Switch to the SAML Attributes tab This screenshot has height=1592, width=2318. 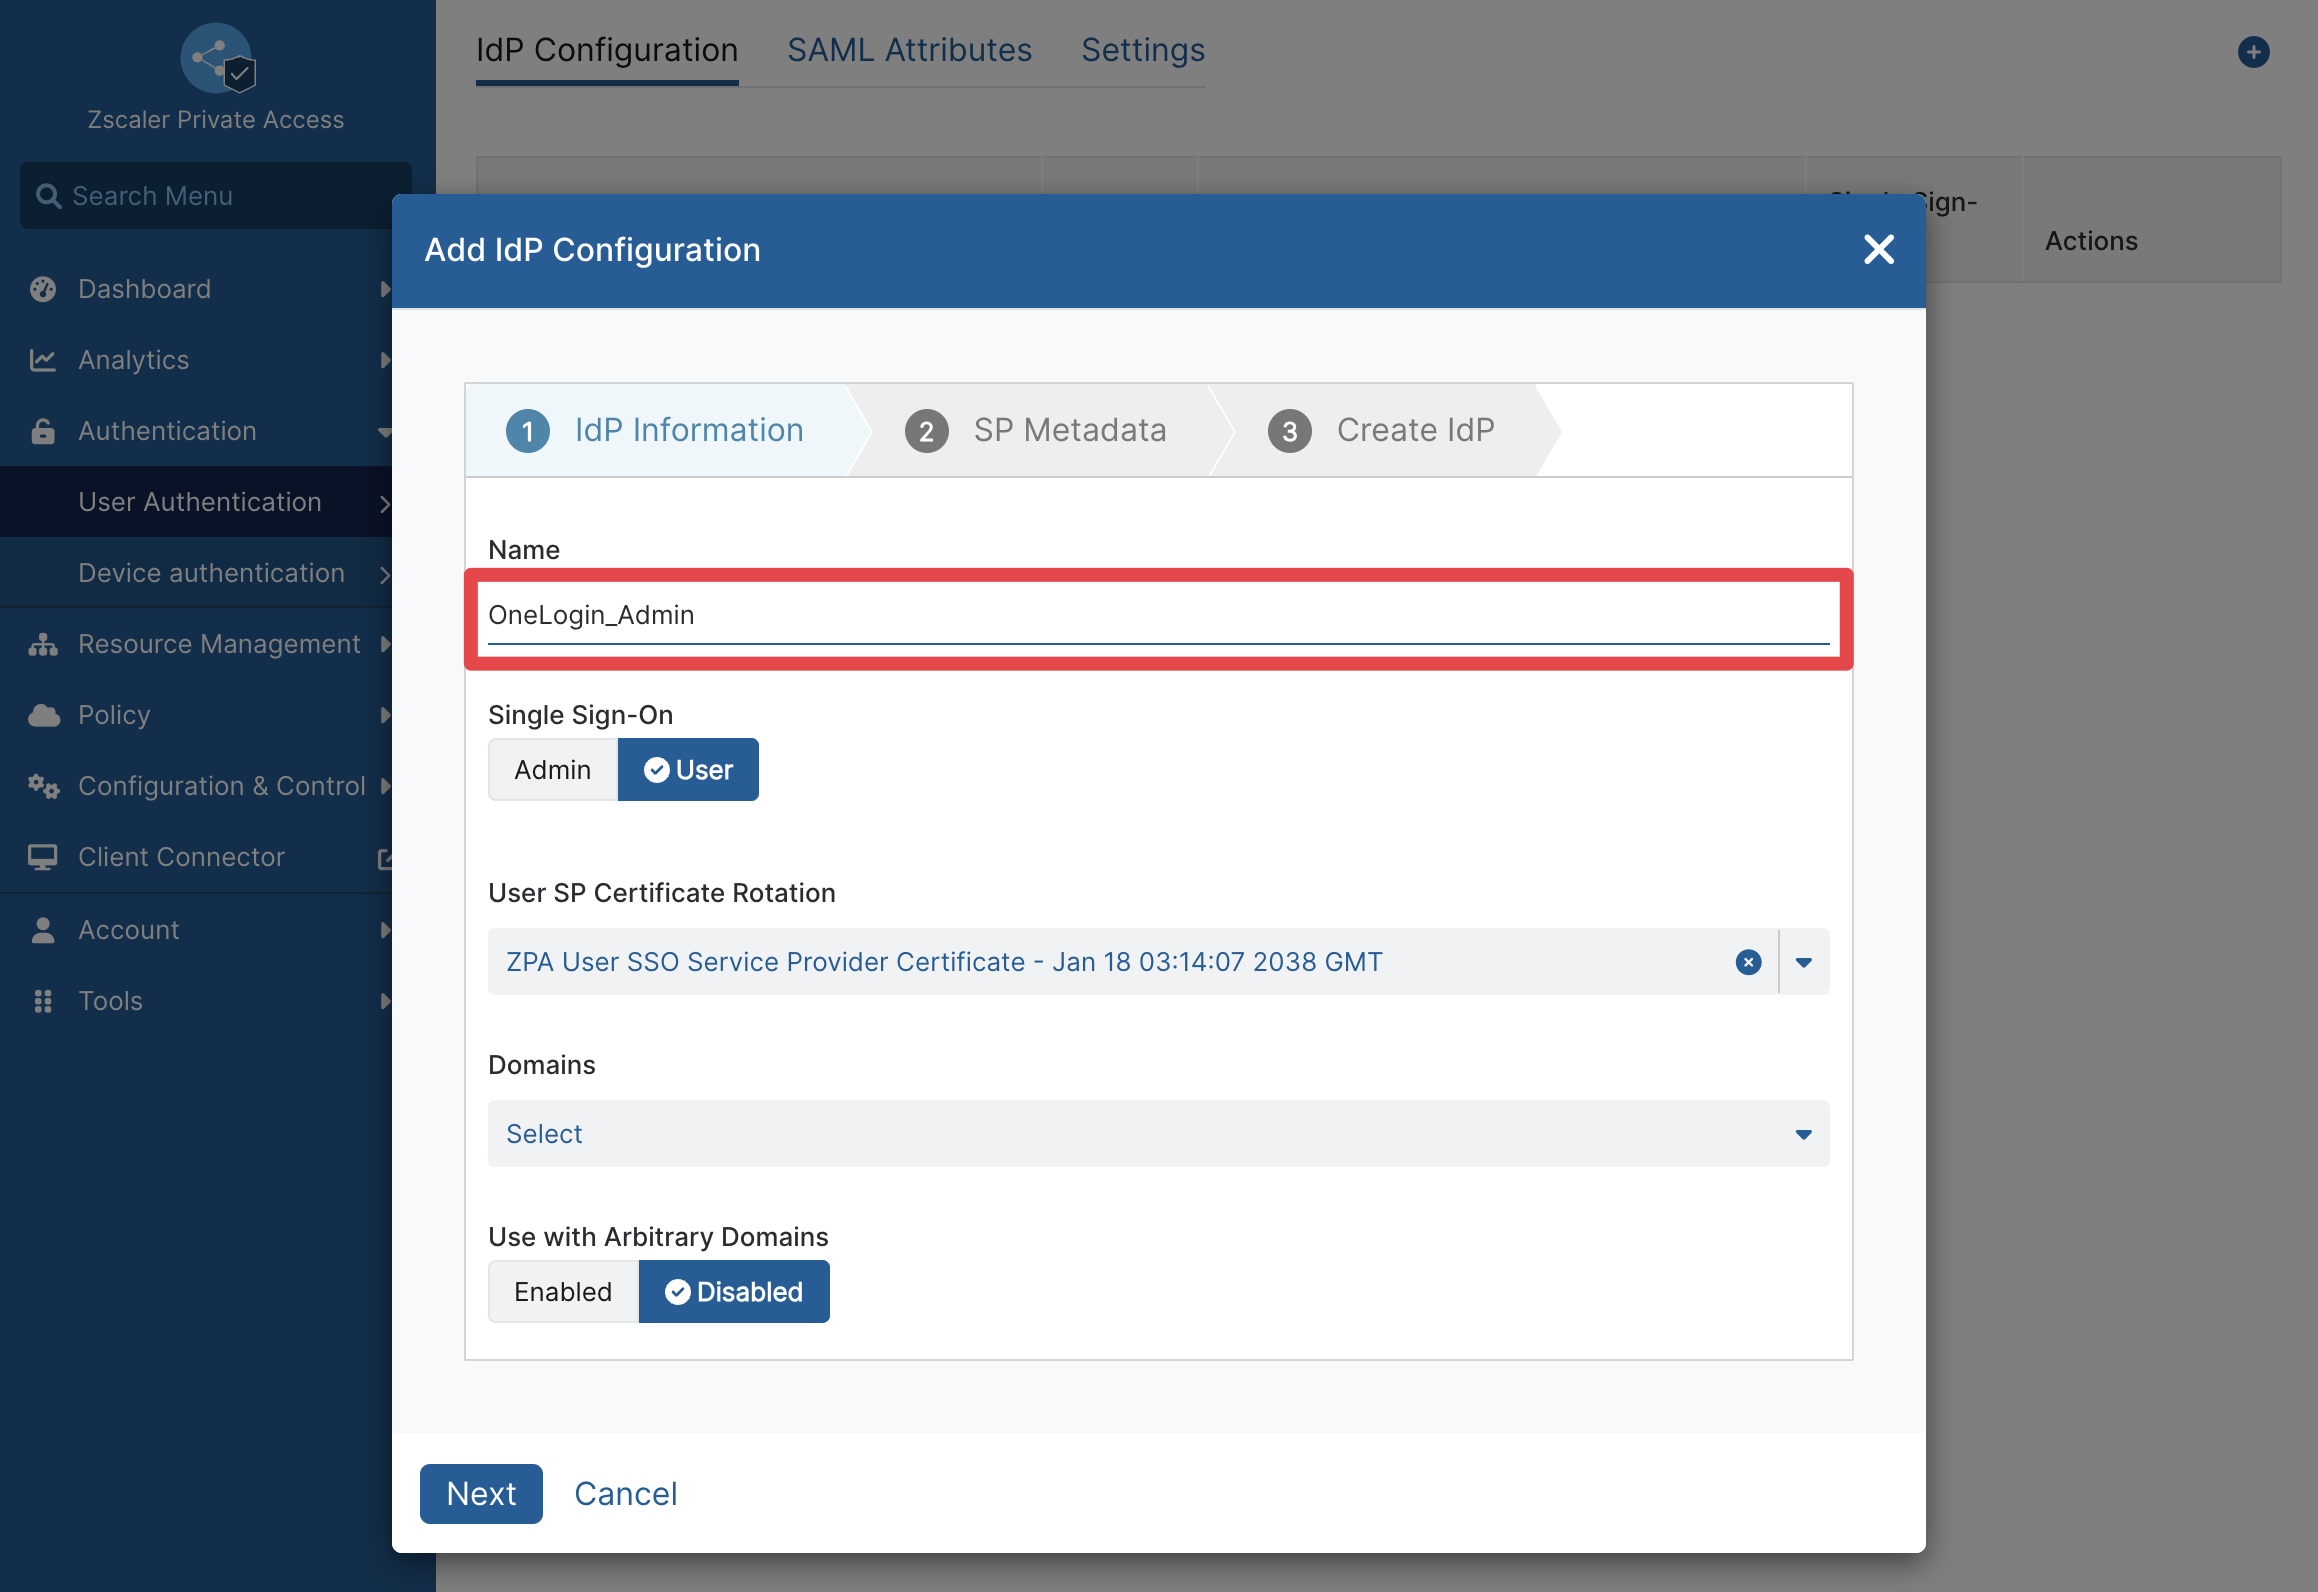[909, 50]
